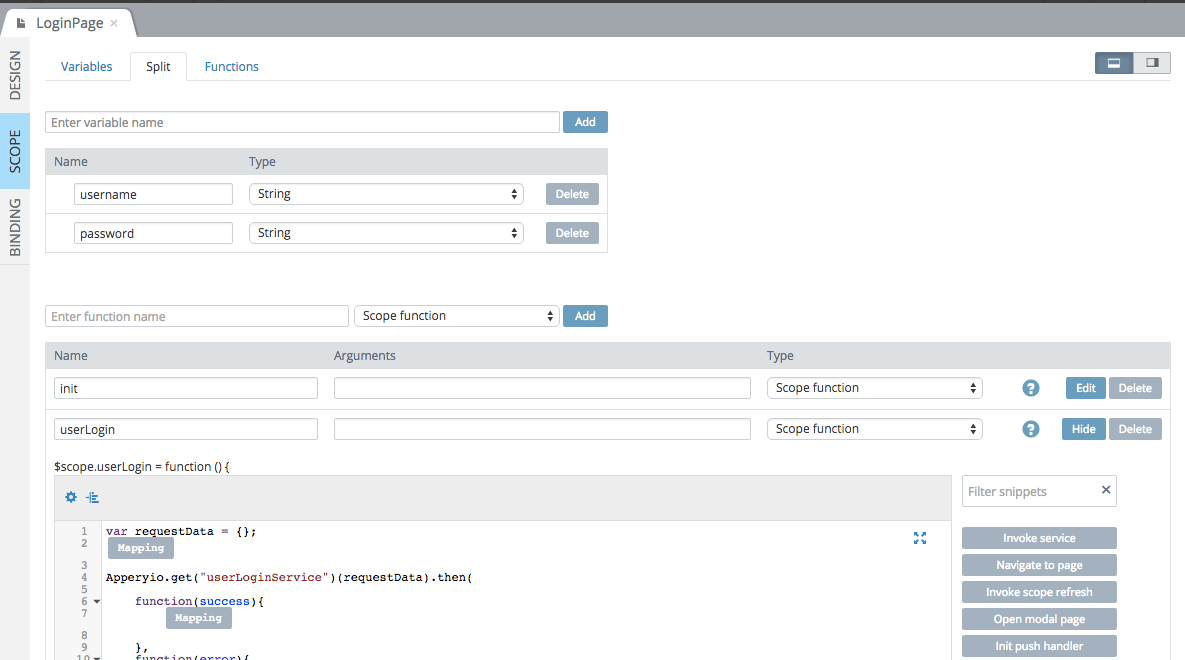The width and height of the screenshot is (1185, 660).
Task: Hide the userLogin function code
Action: [x=1084, y=429]
